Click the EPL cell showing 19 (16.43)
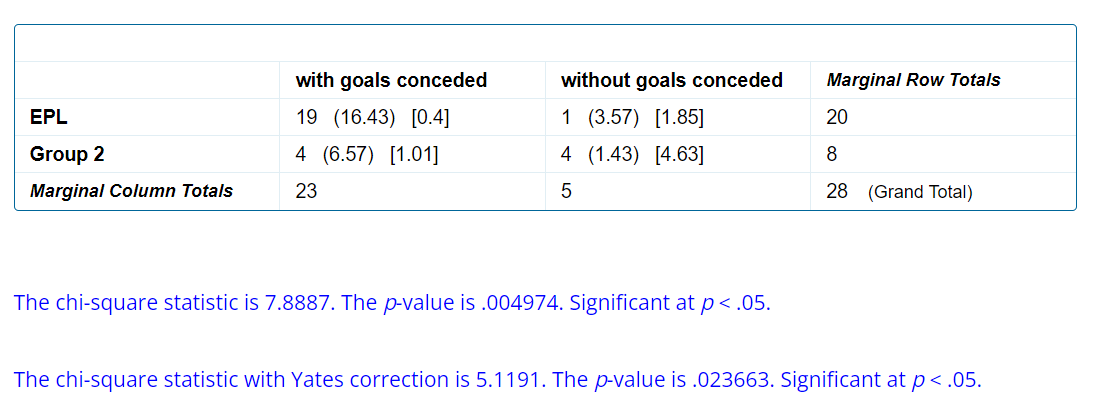 tap(372, 117)
